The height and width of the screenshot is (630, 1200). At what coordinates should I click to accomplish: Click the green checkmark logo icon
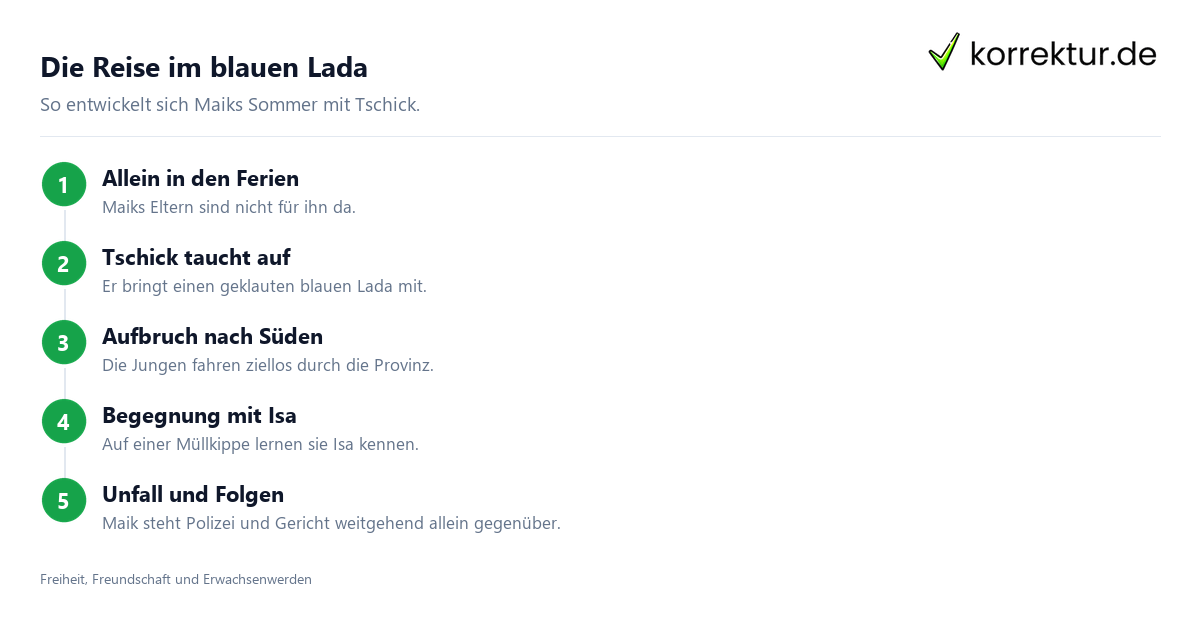point(944,52)
